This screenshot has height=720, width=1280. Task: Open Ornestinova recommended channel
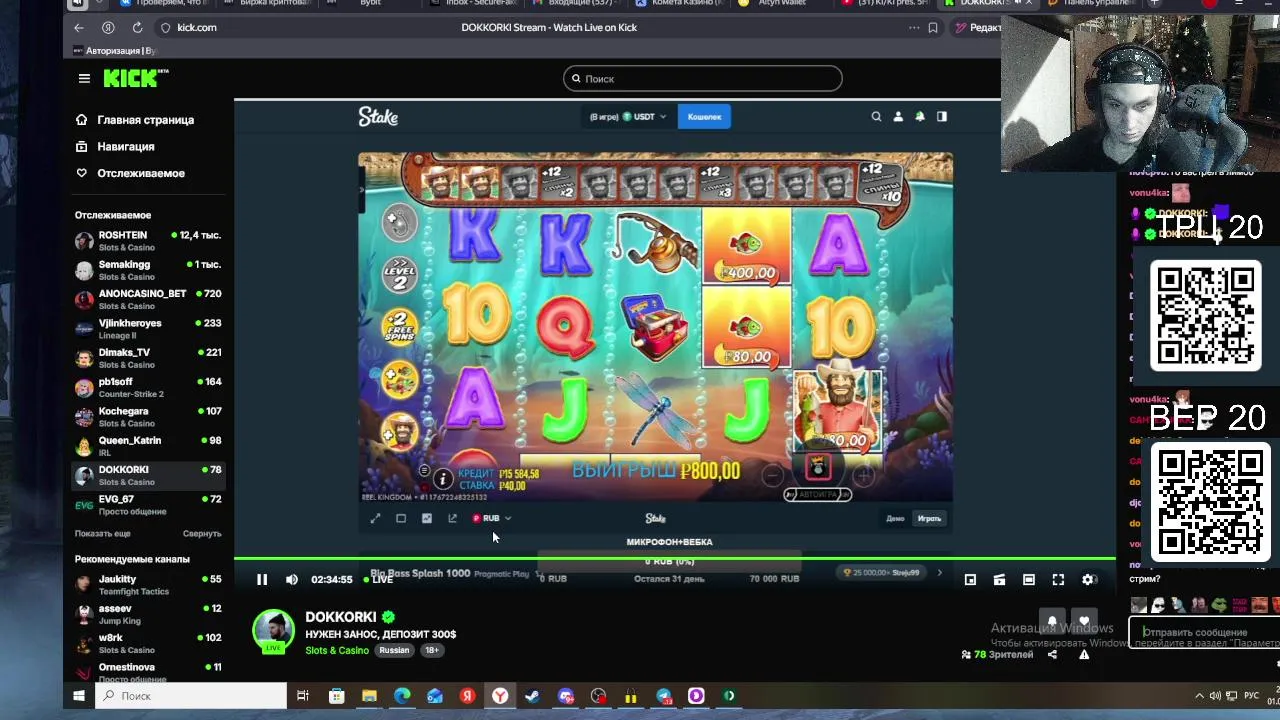[148, 672]
